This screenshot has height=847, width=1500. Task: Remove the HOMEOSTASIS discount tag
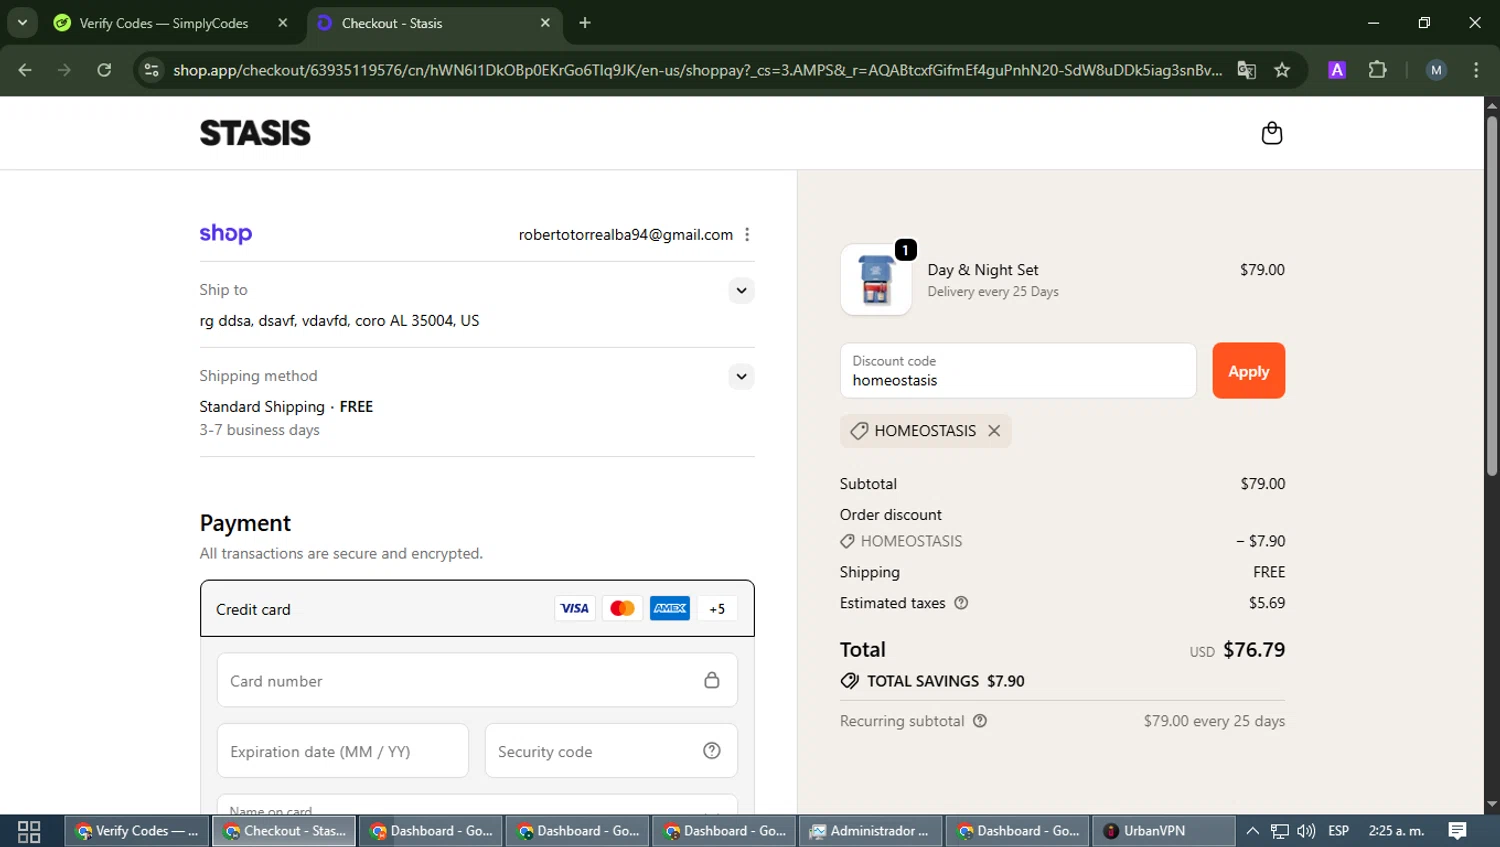[x=994, y=430]
